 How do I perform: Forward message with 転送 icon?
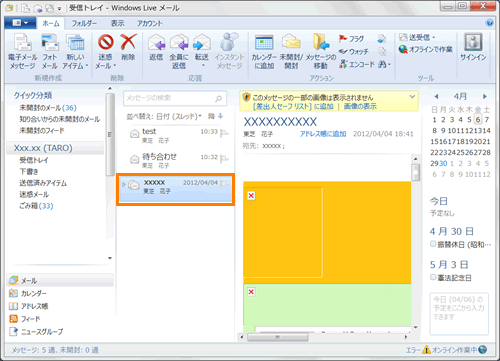(x=202, y=48)
